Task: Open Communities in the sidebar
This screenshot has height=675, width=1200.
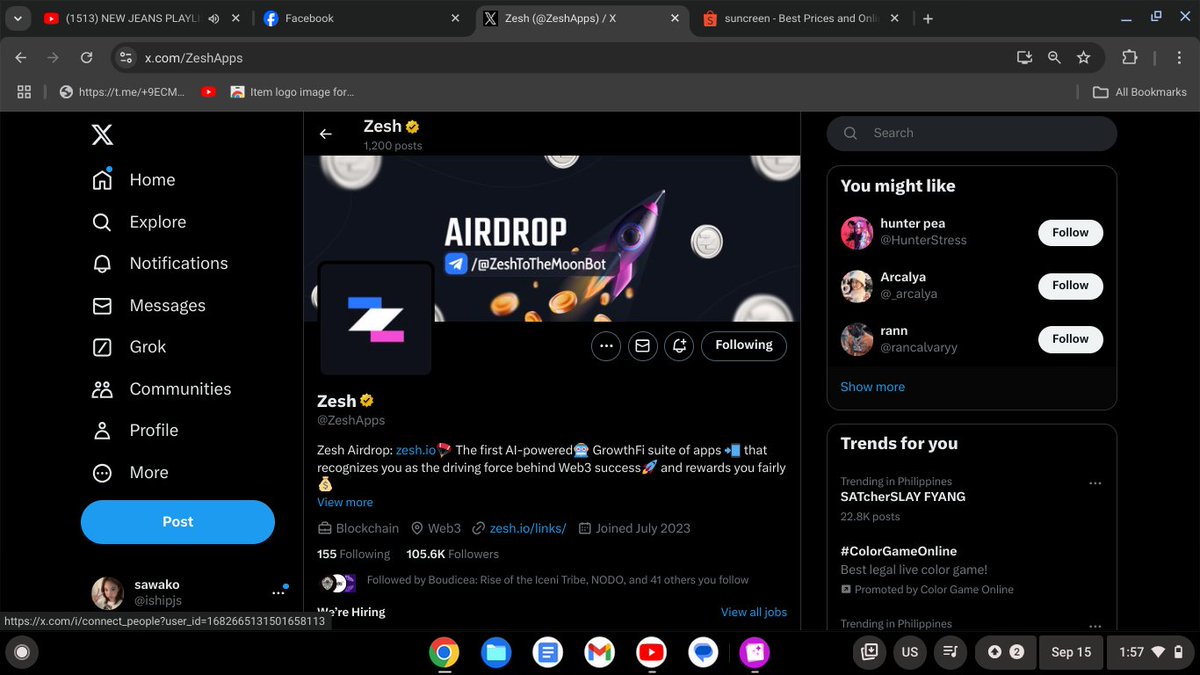Action: pos(161,389)
